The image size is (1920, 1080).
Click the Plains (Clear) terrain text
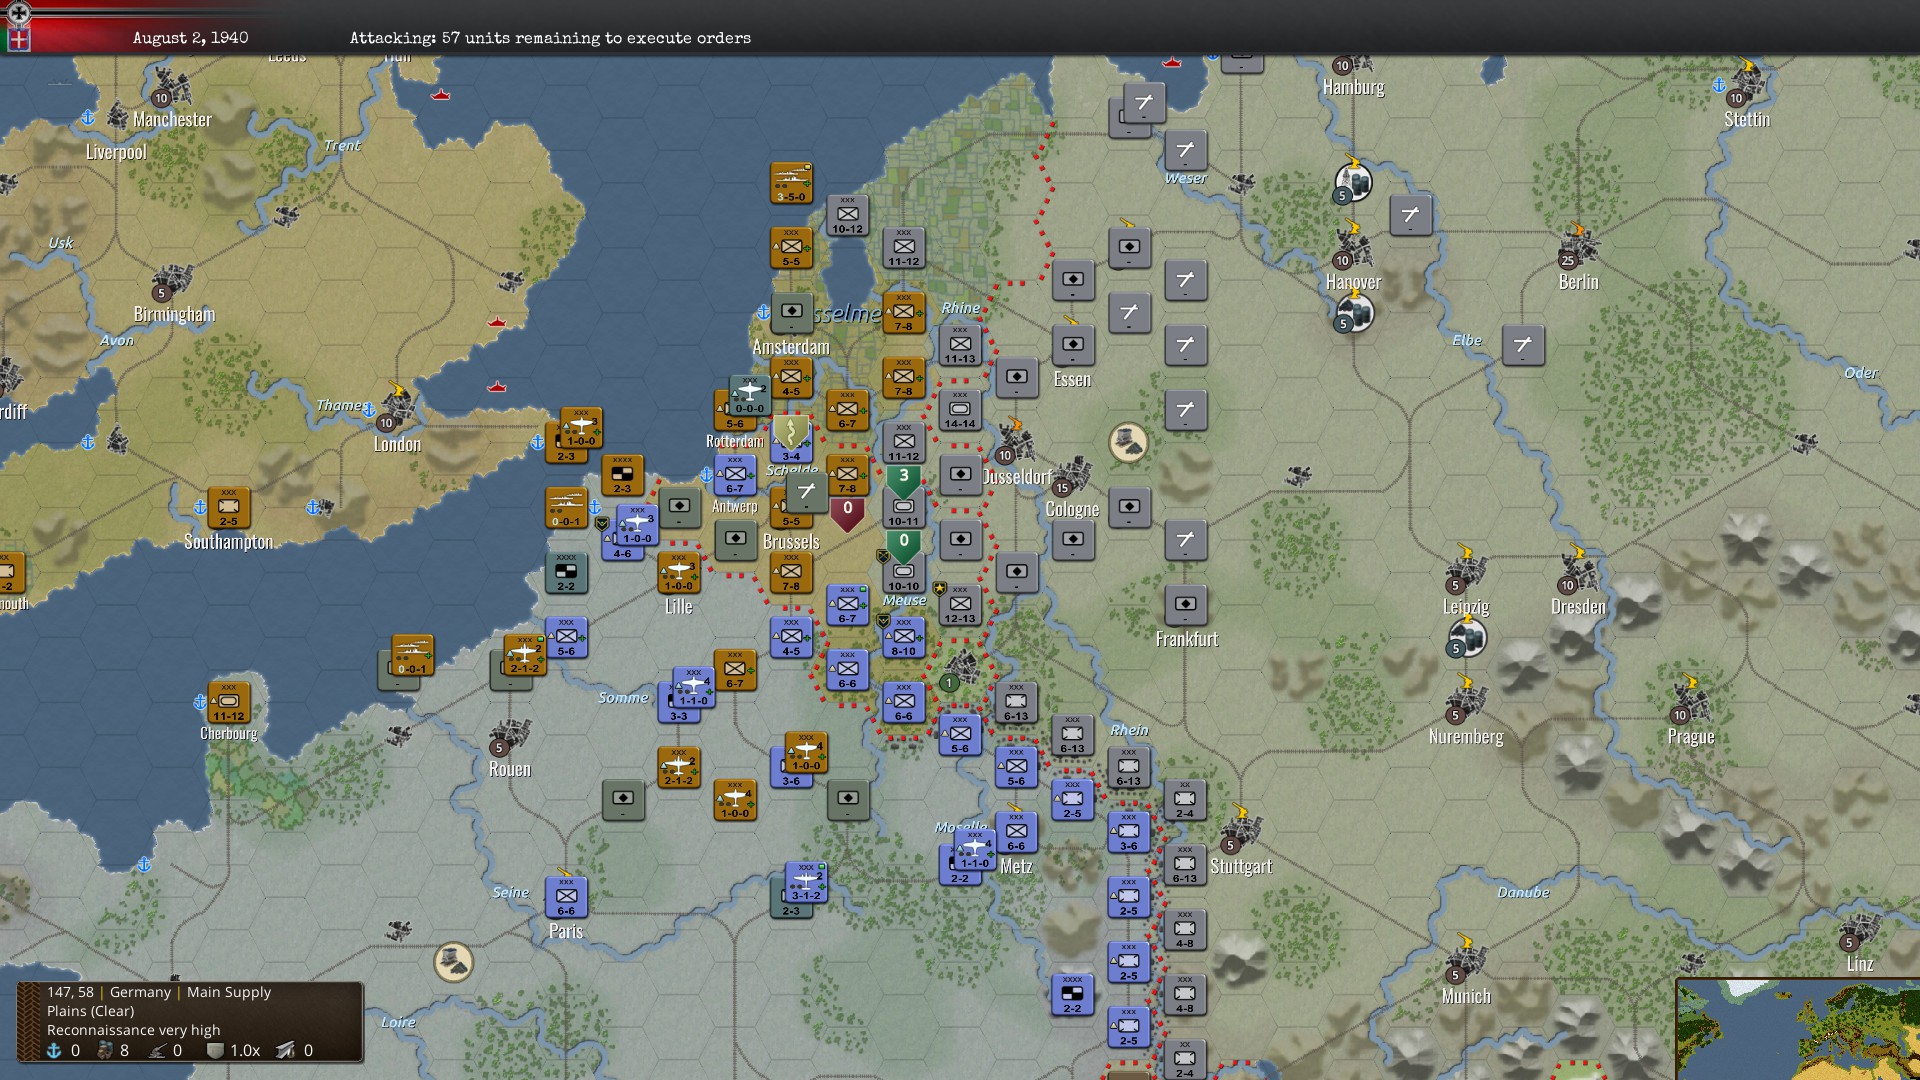91,1011
